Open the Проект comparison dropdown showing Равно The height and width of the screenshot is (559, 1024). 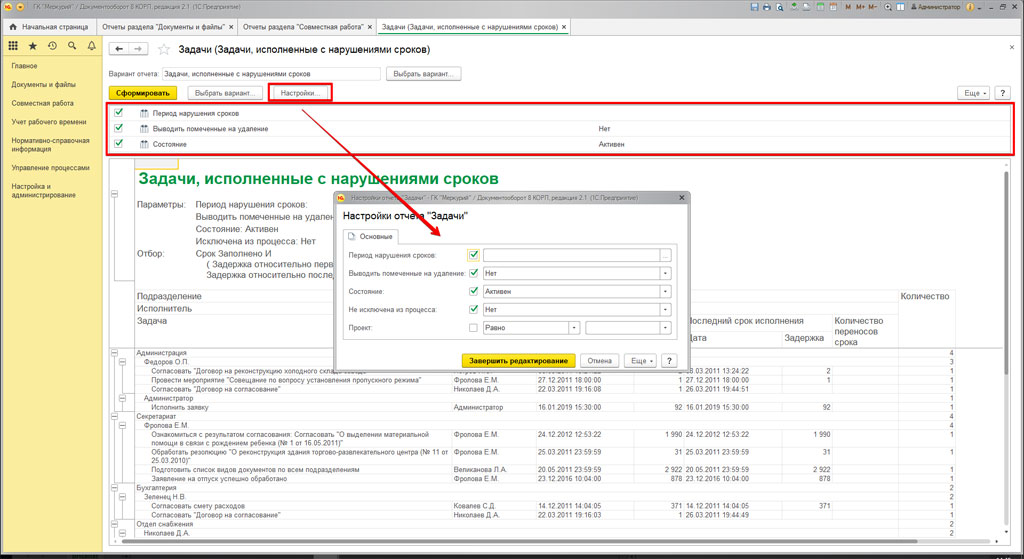[x=574, y=327]
